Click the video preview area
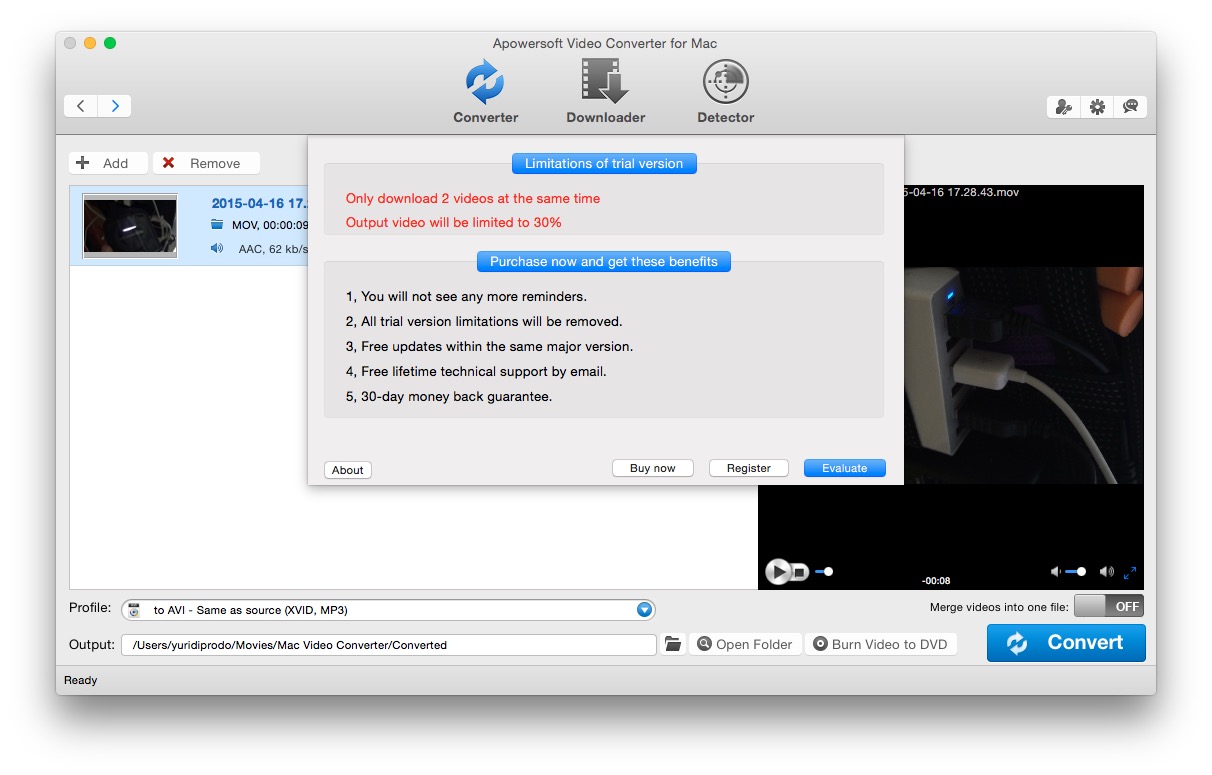1212x775 pixels. 1024,375
